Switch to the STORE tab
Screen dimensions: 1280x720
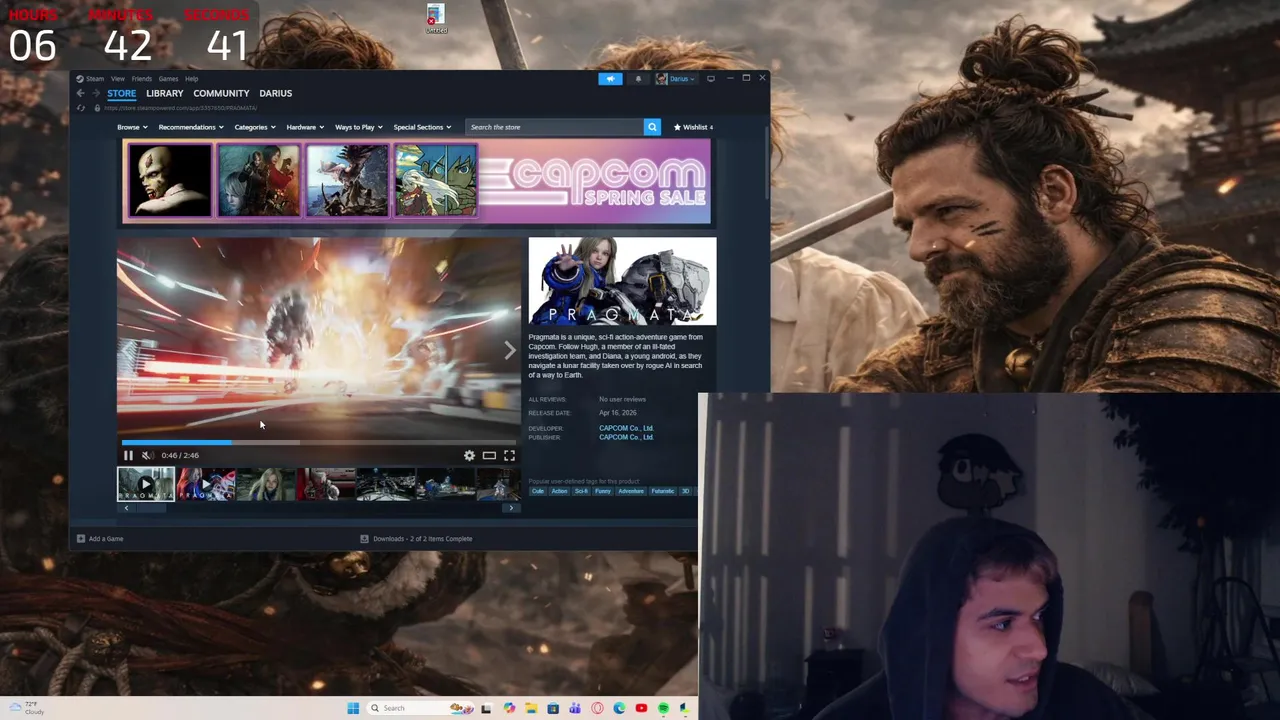(121, 93)
